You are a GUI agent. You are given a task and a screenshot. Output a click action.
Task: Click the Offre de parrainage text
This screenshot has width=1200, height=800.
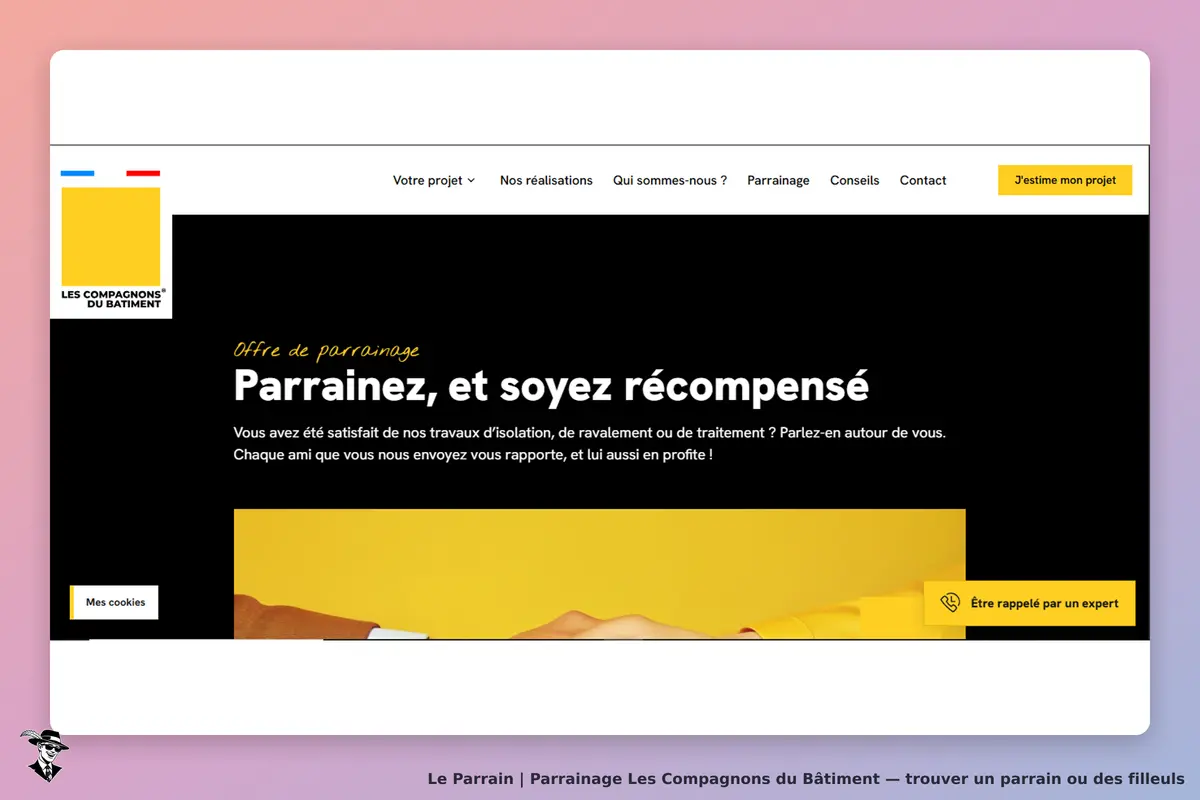click(327, 350)
